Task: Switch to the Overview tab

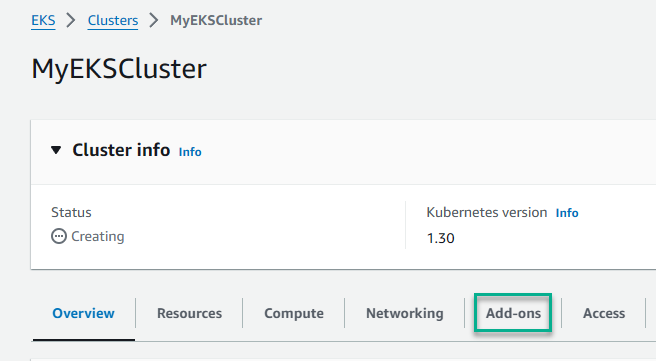Action: pyautogui.click(x=83, y=313)
